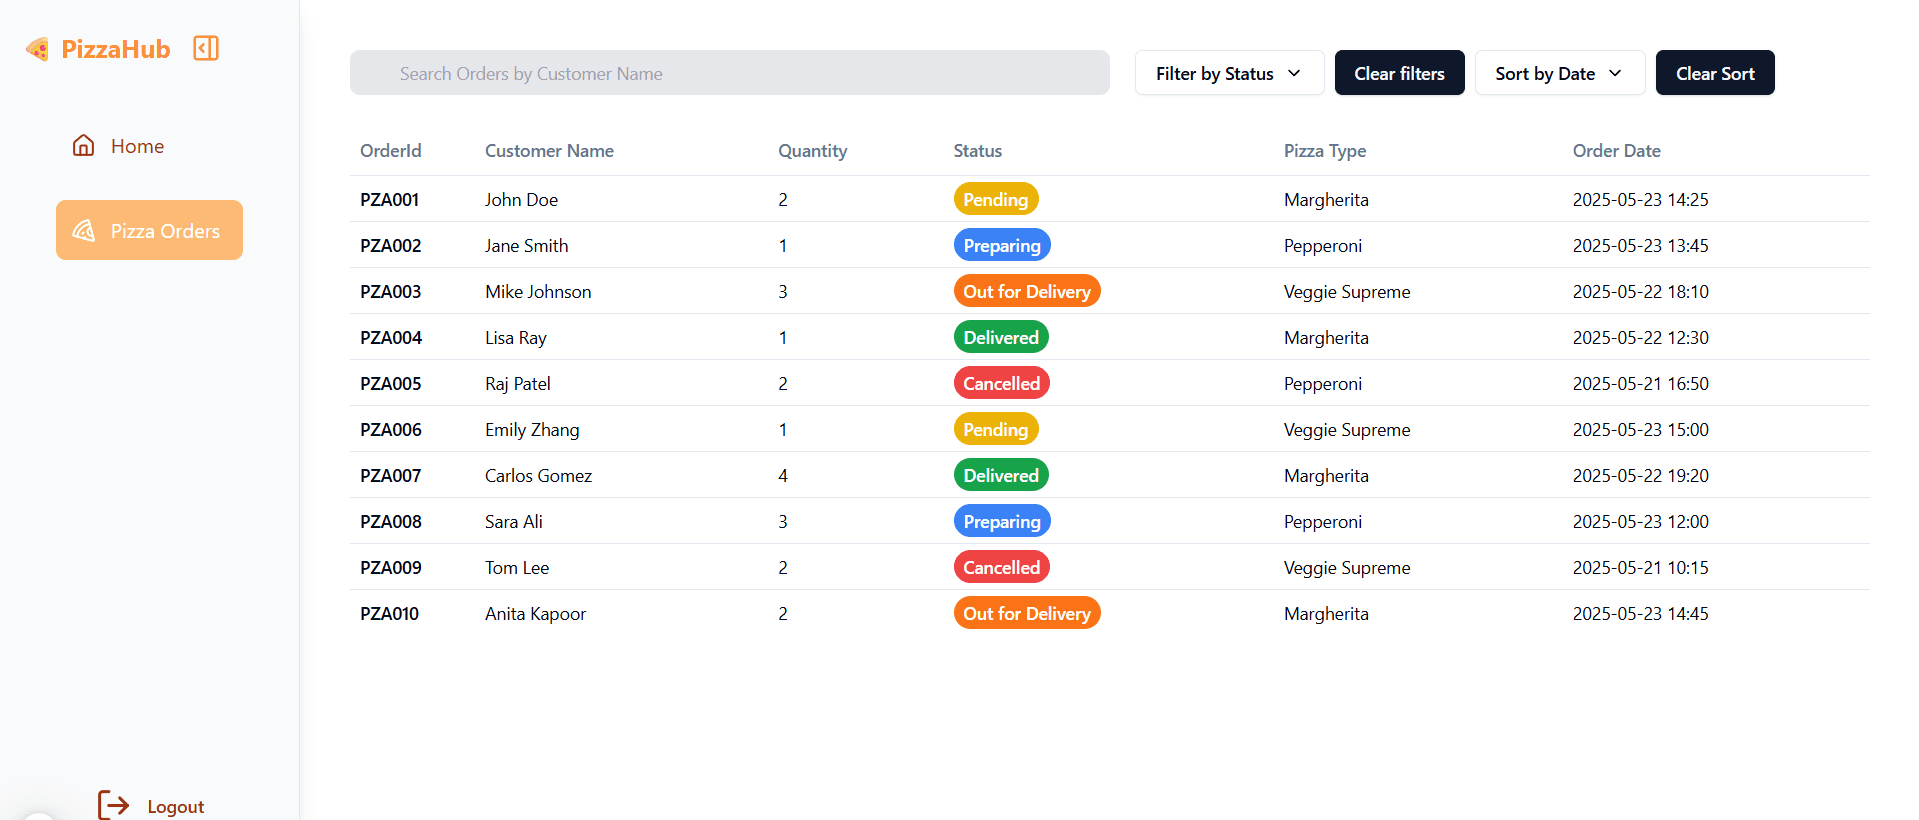Click customer name Jane Smith
1919x820 pixels.
[526, 245]
